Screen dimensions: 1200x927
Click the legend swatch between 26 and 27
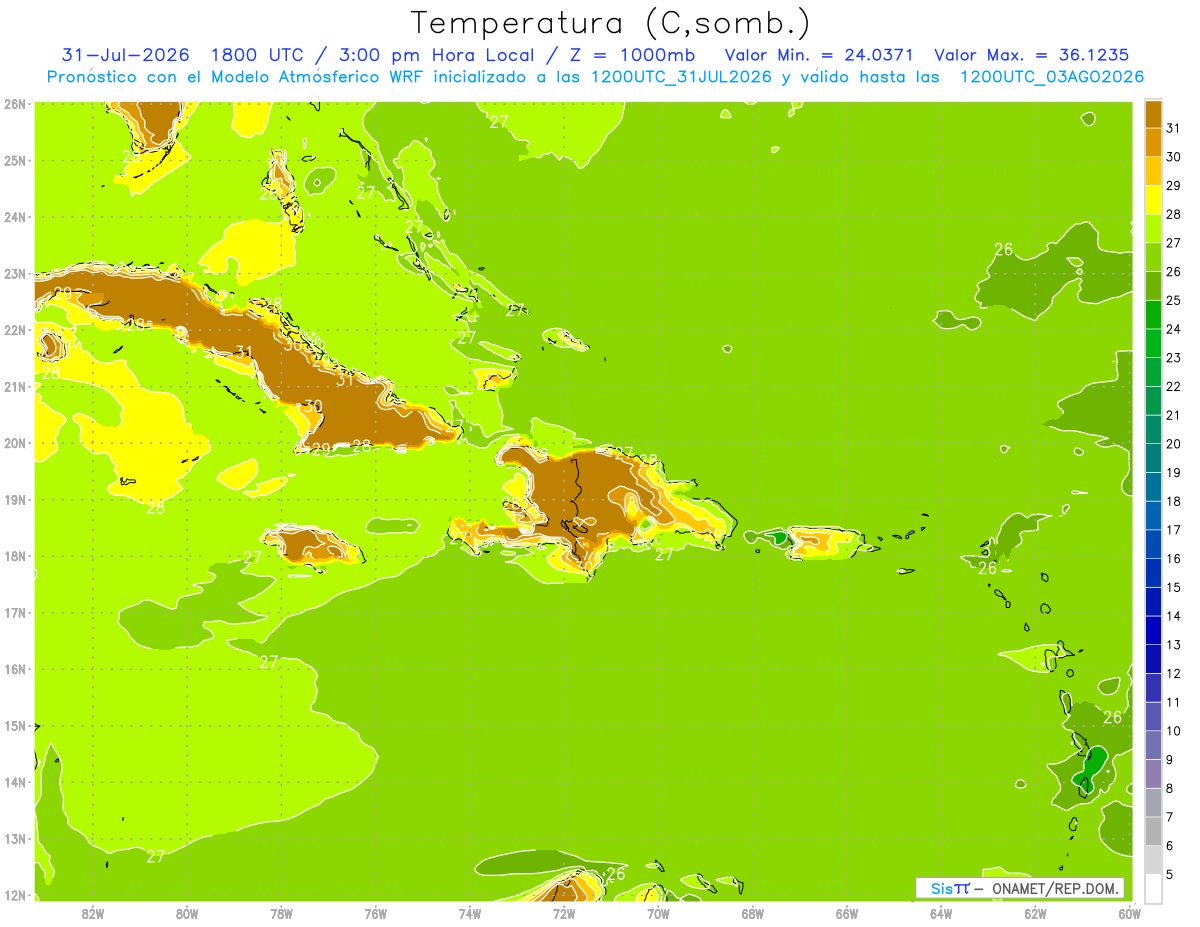[1153, 257]
